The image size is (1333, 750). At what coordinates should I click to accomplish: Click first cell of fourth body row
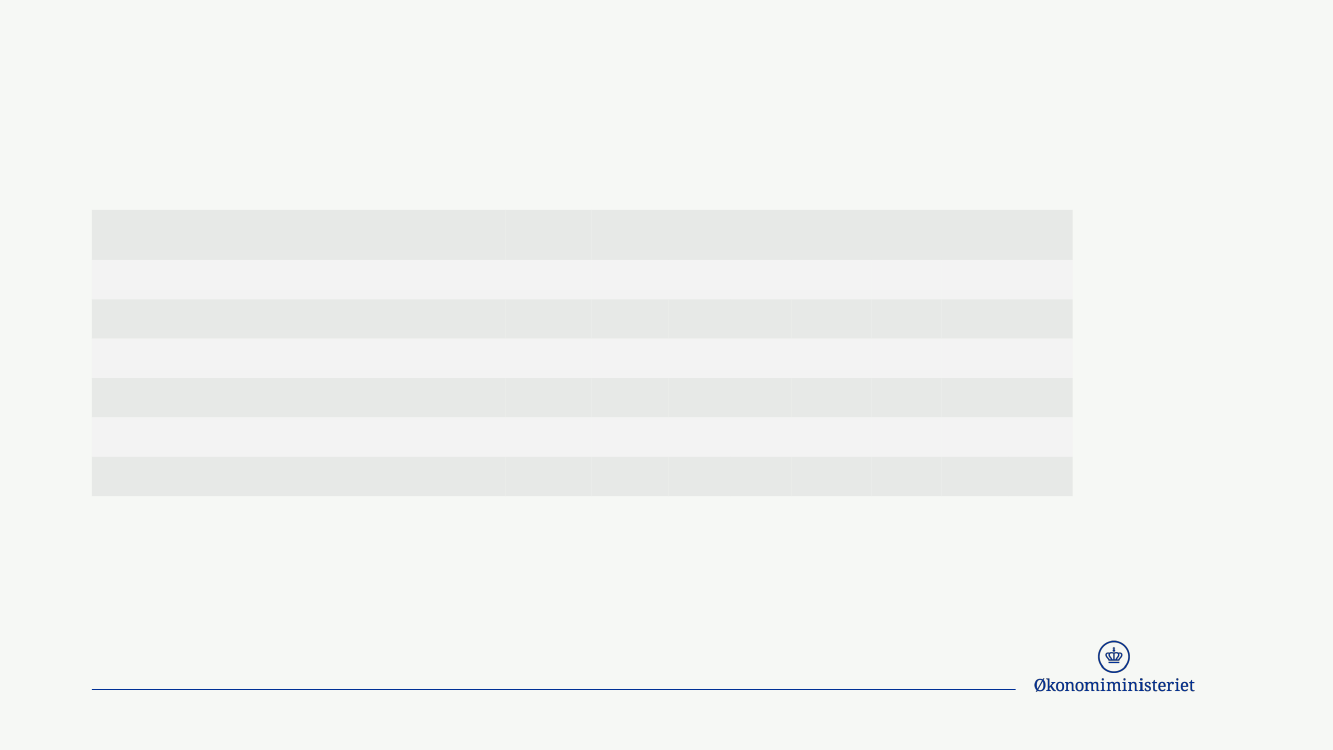point(300,397)
